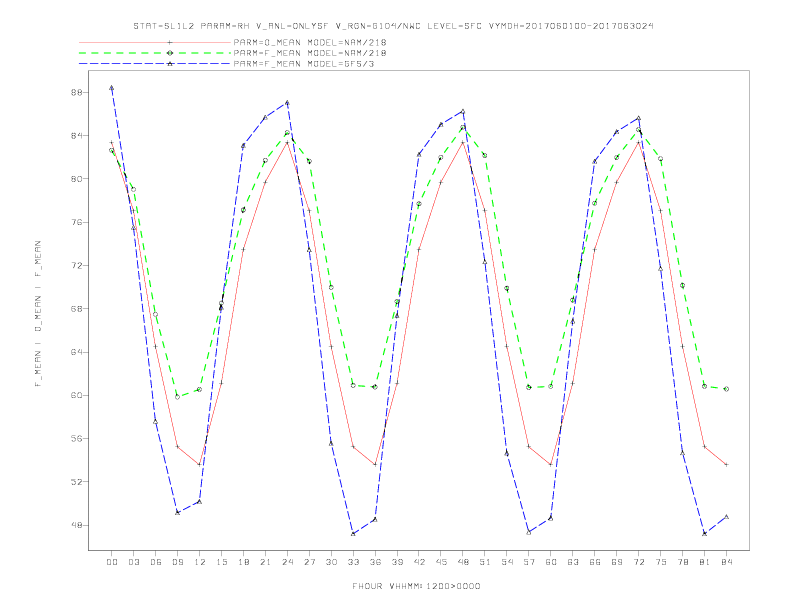Screen dimensions: 792x612
Task: Click the y-axis tick label 68
Action: 77,309
